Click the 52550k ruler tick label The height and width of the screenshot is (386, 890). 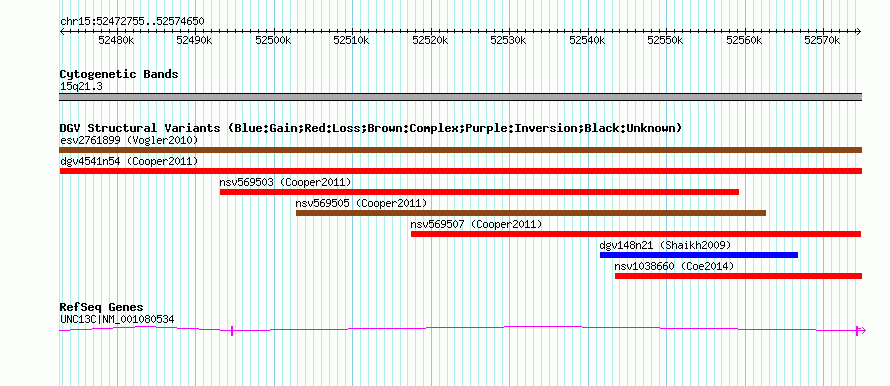point(666,40)
